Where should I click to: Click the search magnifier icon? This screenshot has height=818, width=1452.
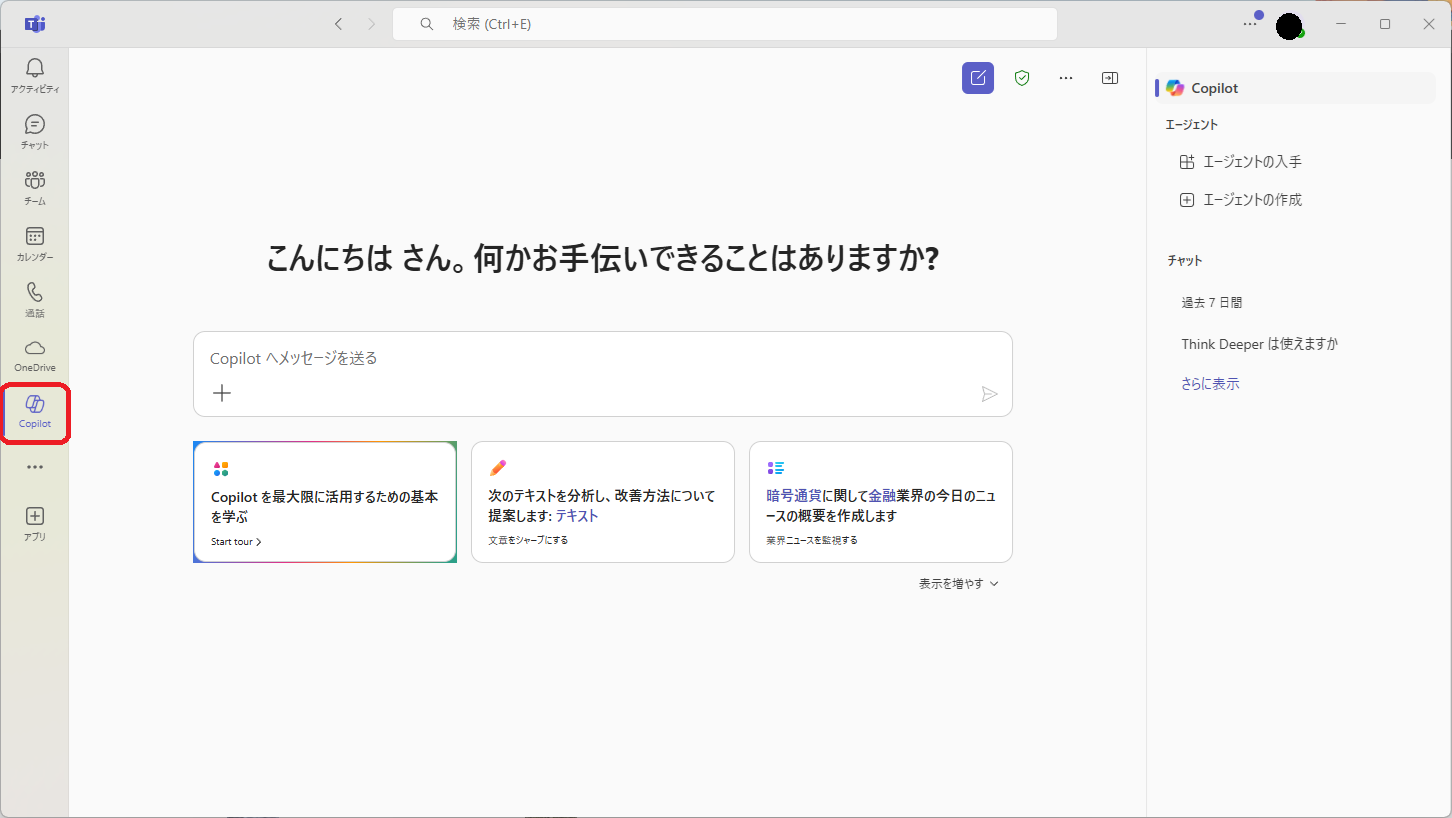click(x=427, y=24)
